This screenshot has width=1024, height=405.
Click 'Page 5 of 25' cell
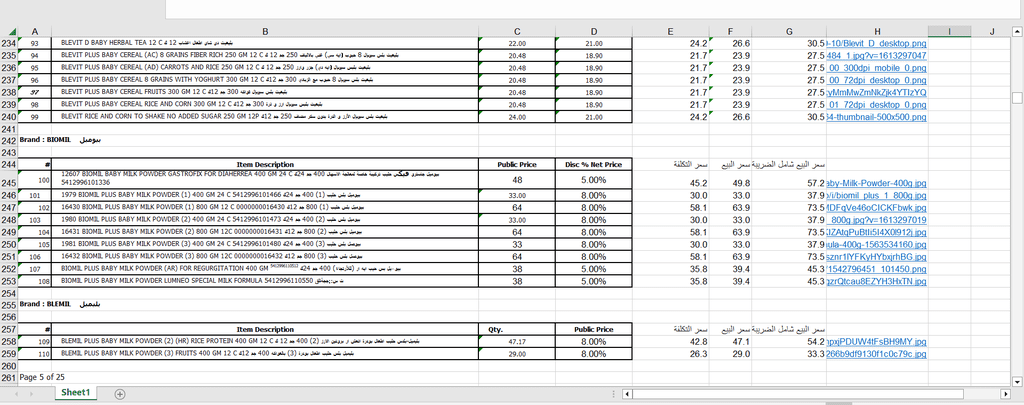42,378
